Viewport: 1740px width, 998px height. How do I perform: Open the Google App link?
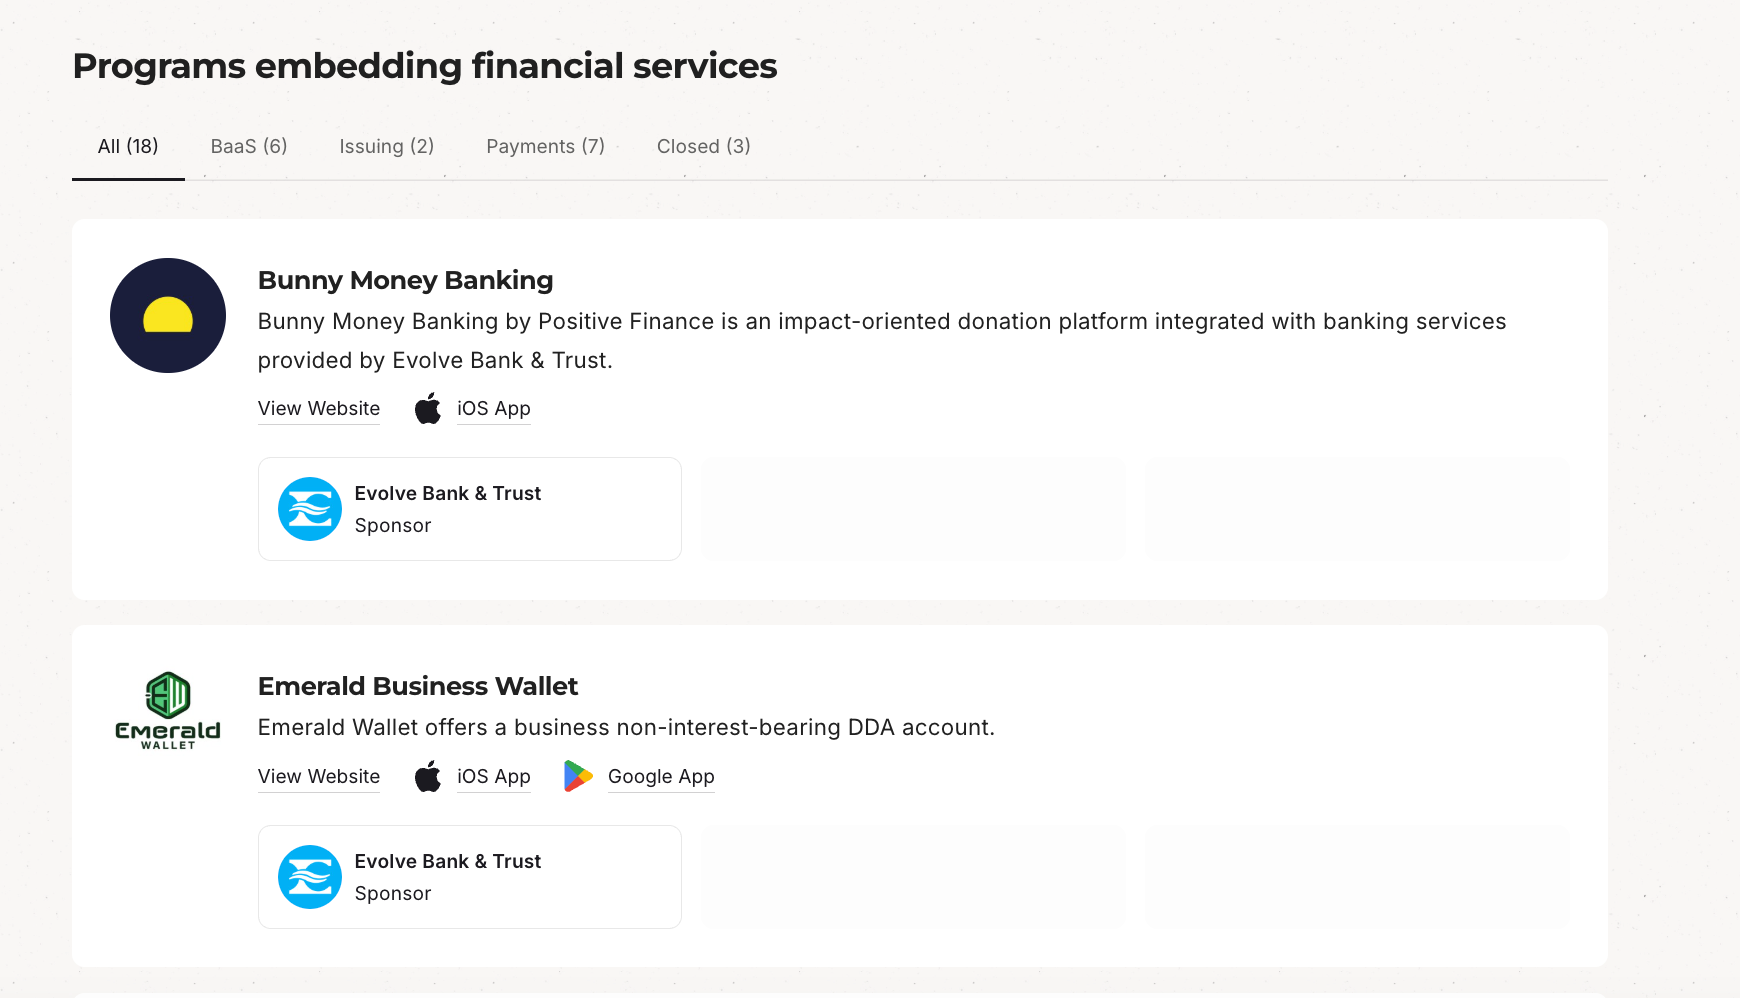click(x=661, y=776)
